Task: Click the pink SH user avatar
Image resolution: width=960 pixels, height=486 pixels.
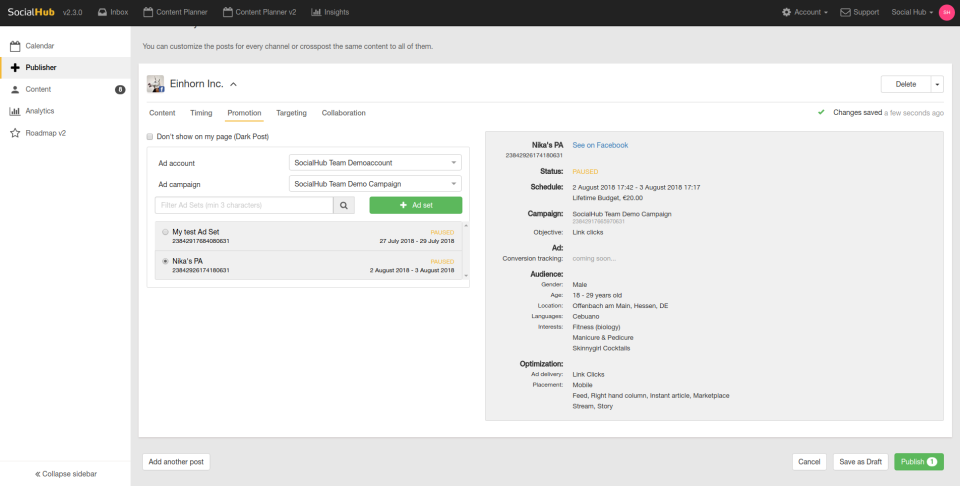Action: tap(947, 12)
